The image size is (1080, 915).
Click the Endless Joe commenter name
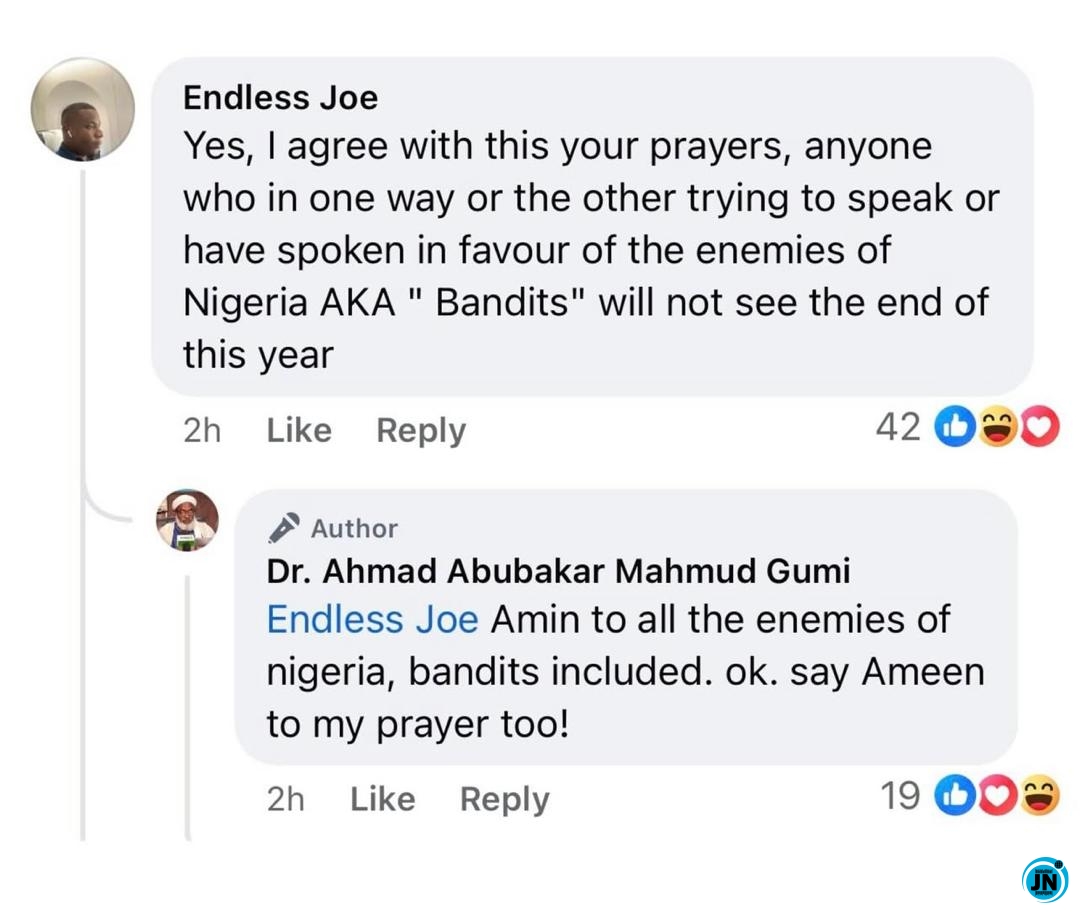[x=281, y=98]
